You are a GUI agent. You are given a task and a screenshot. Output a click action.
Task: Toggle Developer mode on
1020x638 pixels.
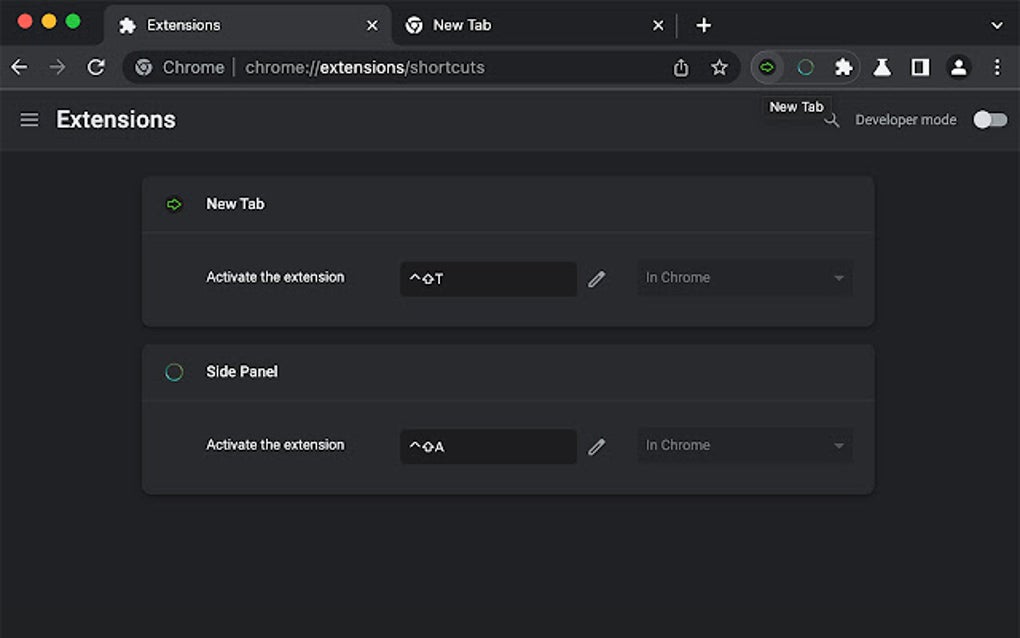coord(989,119)
